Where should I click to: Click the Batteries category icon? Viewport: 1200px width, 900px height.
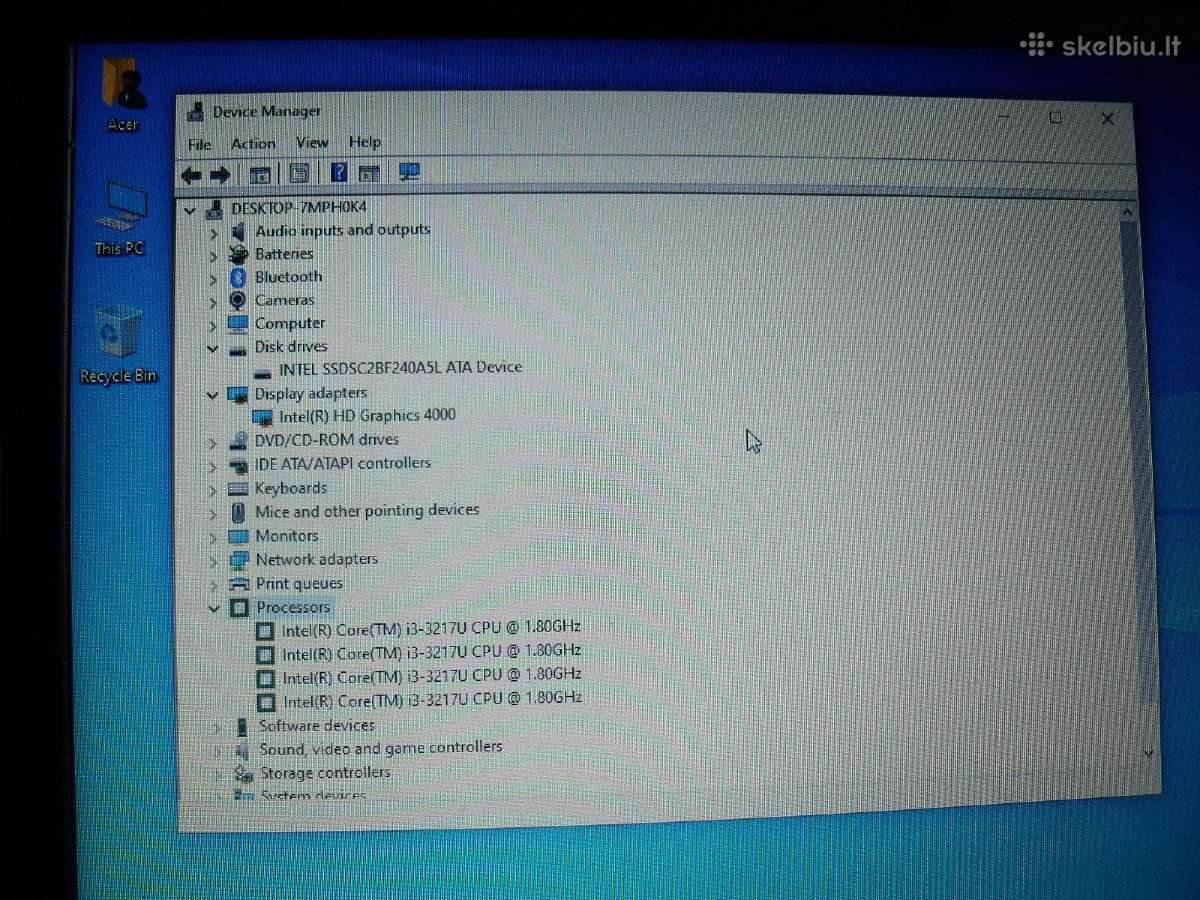click(x=238, y=254)
